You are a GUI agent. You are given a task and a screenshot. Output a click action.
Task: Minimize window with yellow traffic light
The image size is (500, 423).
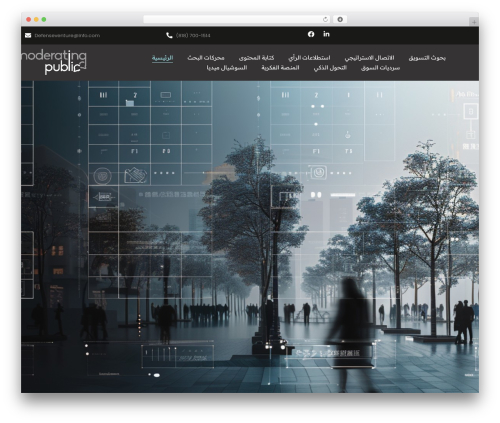(x=36, y=20)
